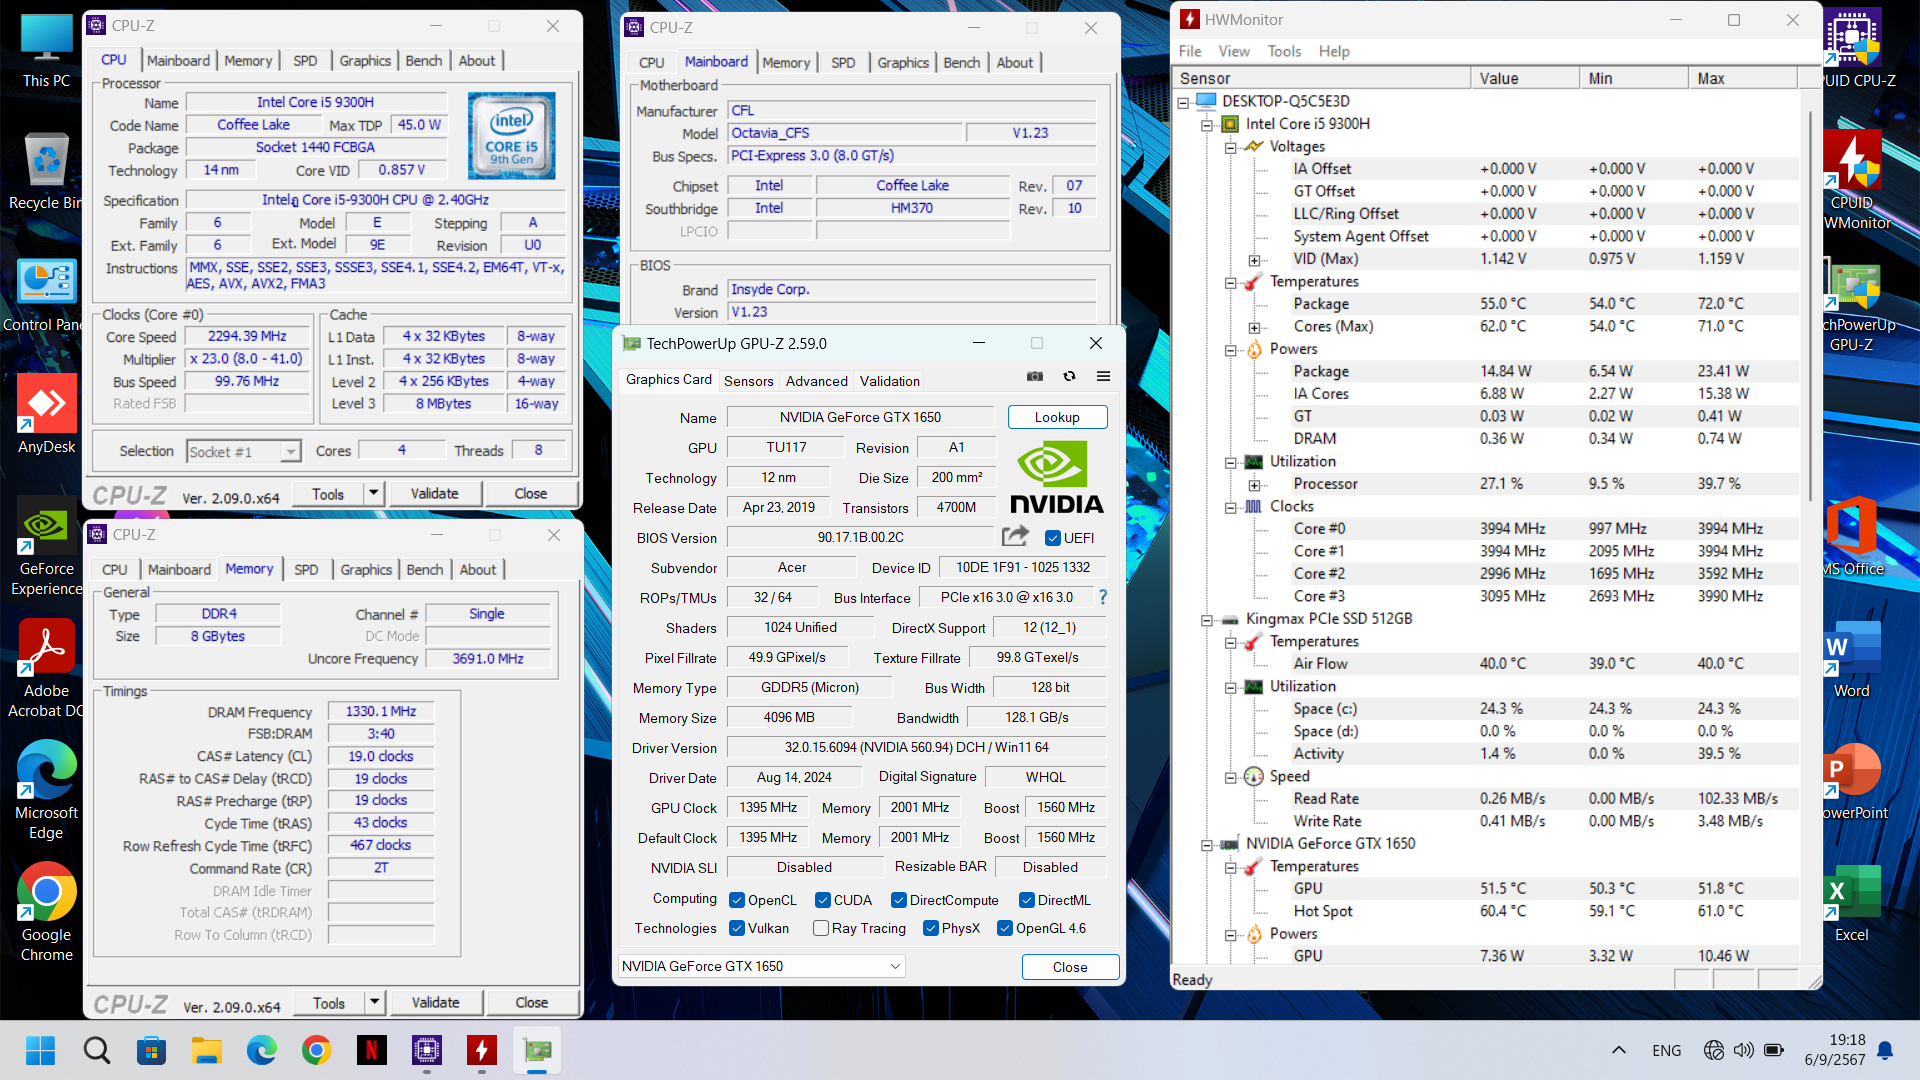The height and width of the screenshot is (1080, 1920).
Task: Open the Socket #1 selection dropdown
Action: point(244,452)
